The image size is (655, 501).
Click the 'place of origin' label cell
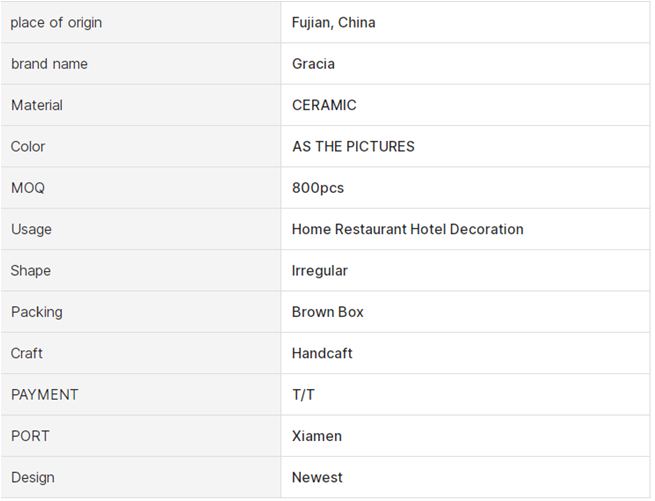56,22
